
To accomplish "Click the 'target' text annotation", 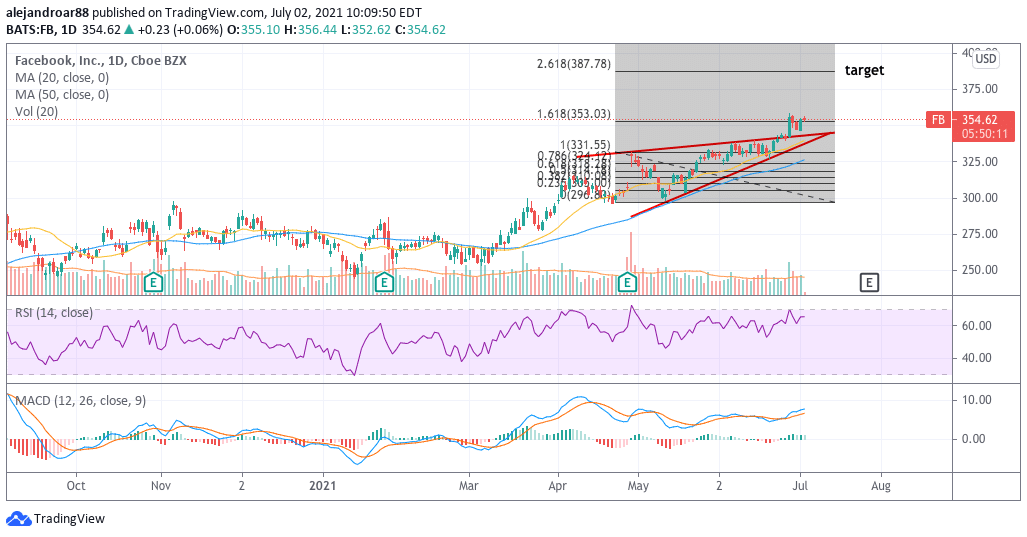I will click(865, 70).
